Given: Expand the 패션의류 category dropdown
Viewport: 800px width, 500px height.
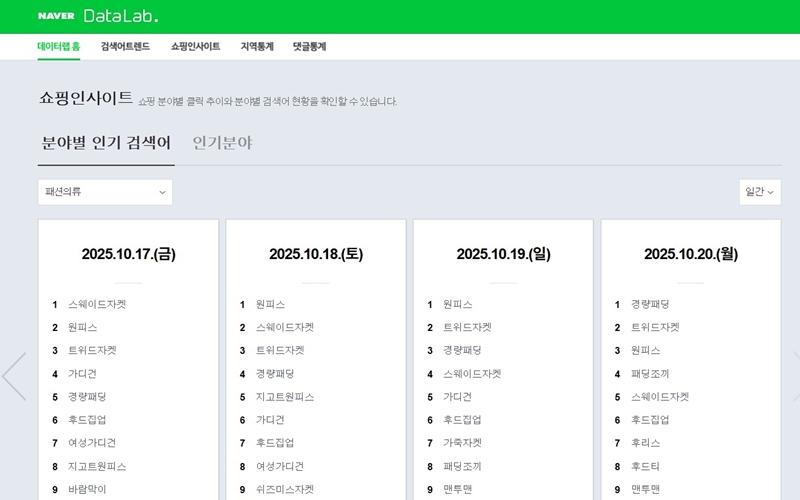Looking at the screenshot, I should (x=105, y=192).
